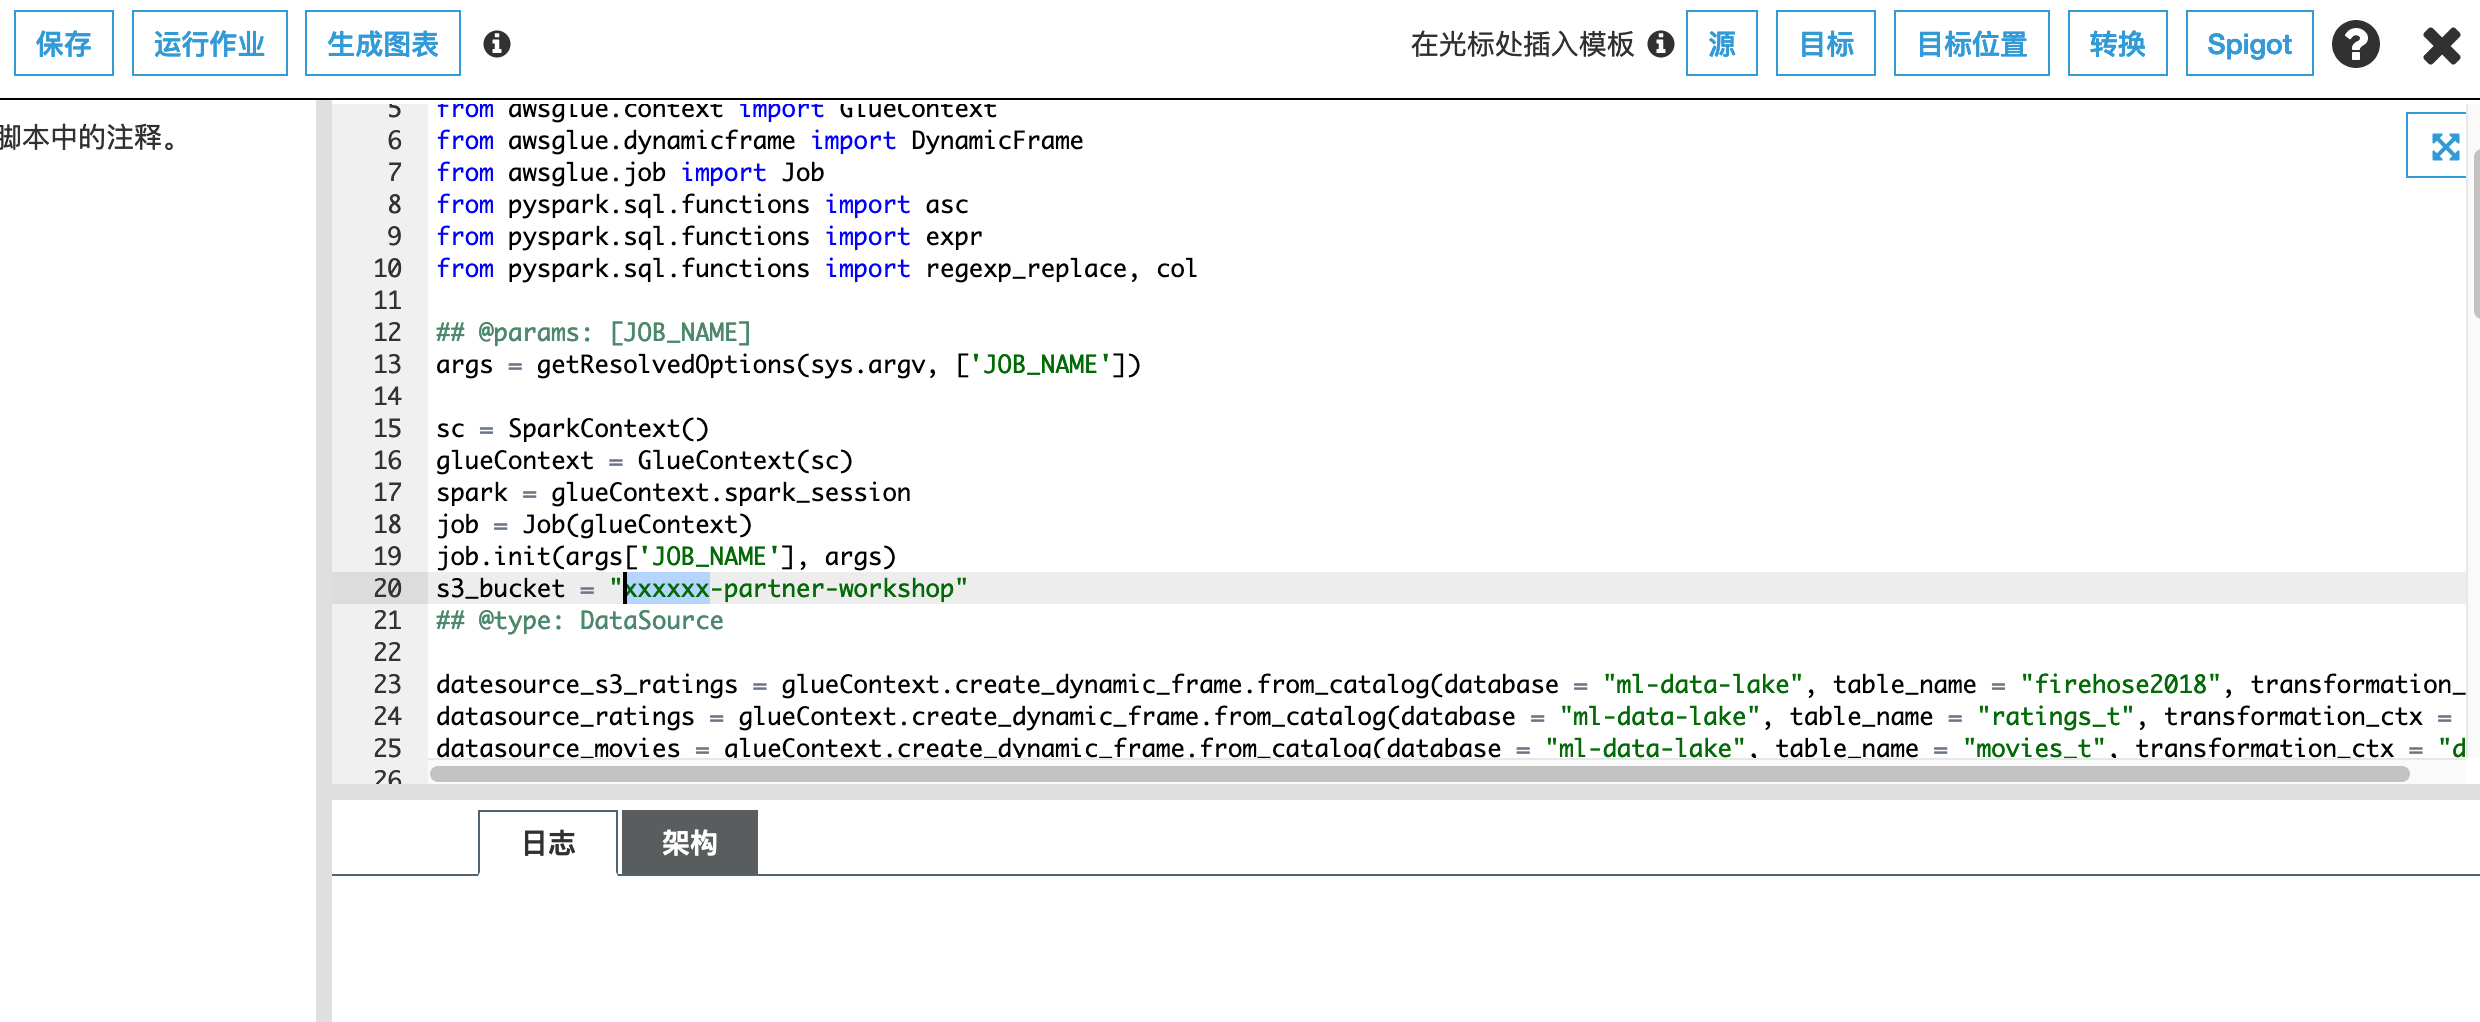Open help via question mark icon
This screenshot has height=1022, width=2480.
coord(2356,44)
